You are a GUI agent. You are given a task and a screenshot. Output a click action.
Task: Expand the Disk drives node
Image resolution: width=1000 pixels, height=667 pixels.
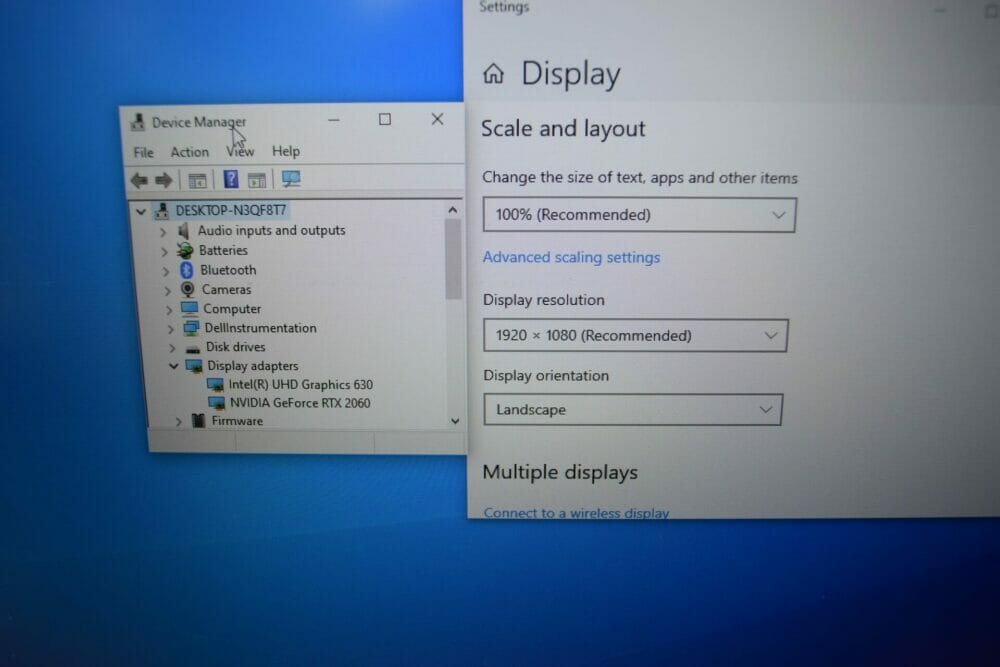(172, 348)
